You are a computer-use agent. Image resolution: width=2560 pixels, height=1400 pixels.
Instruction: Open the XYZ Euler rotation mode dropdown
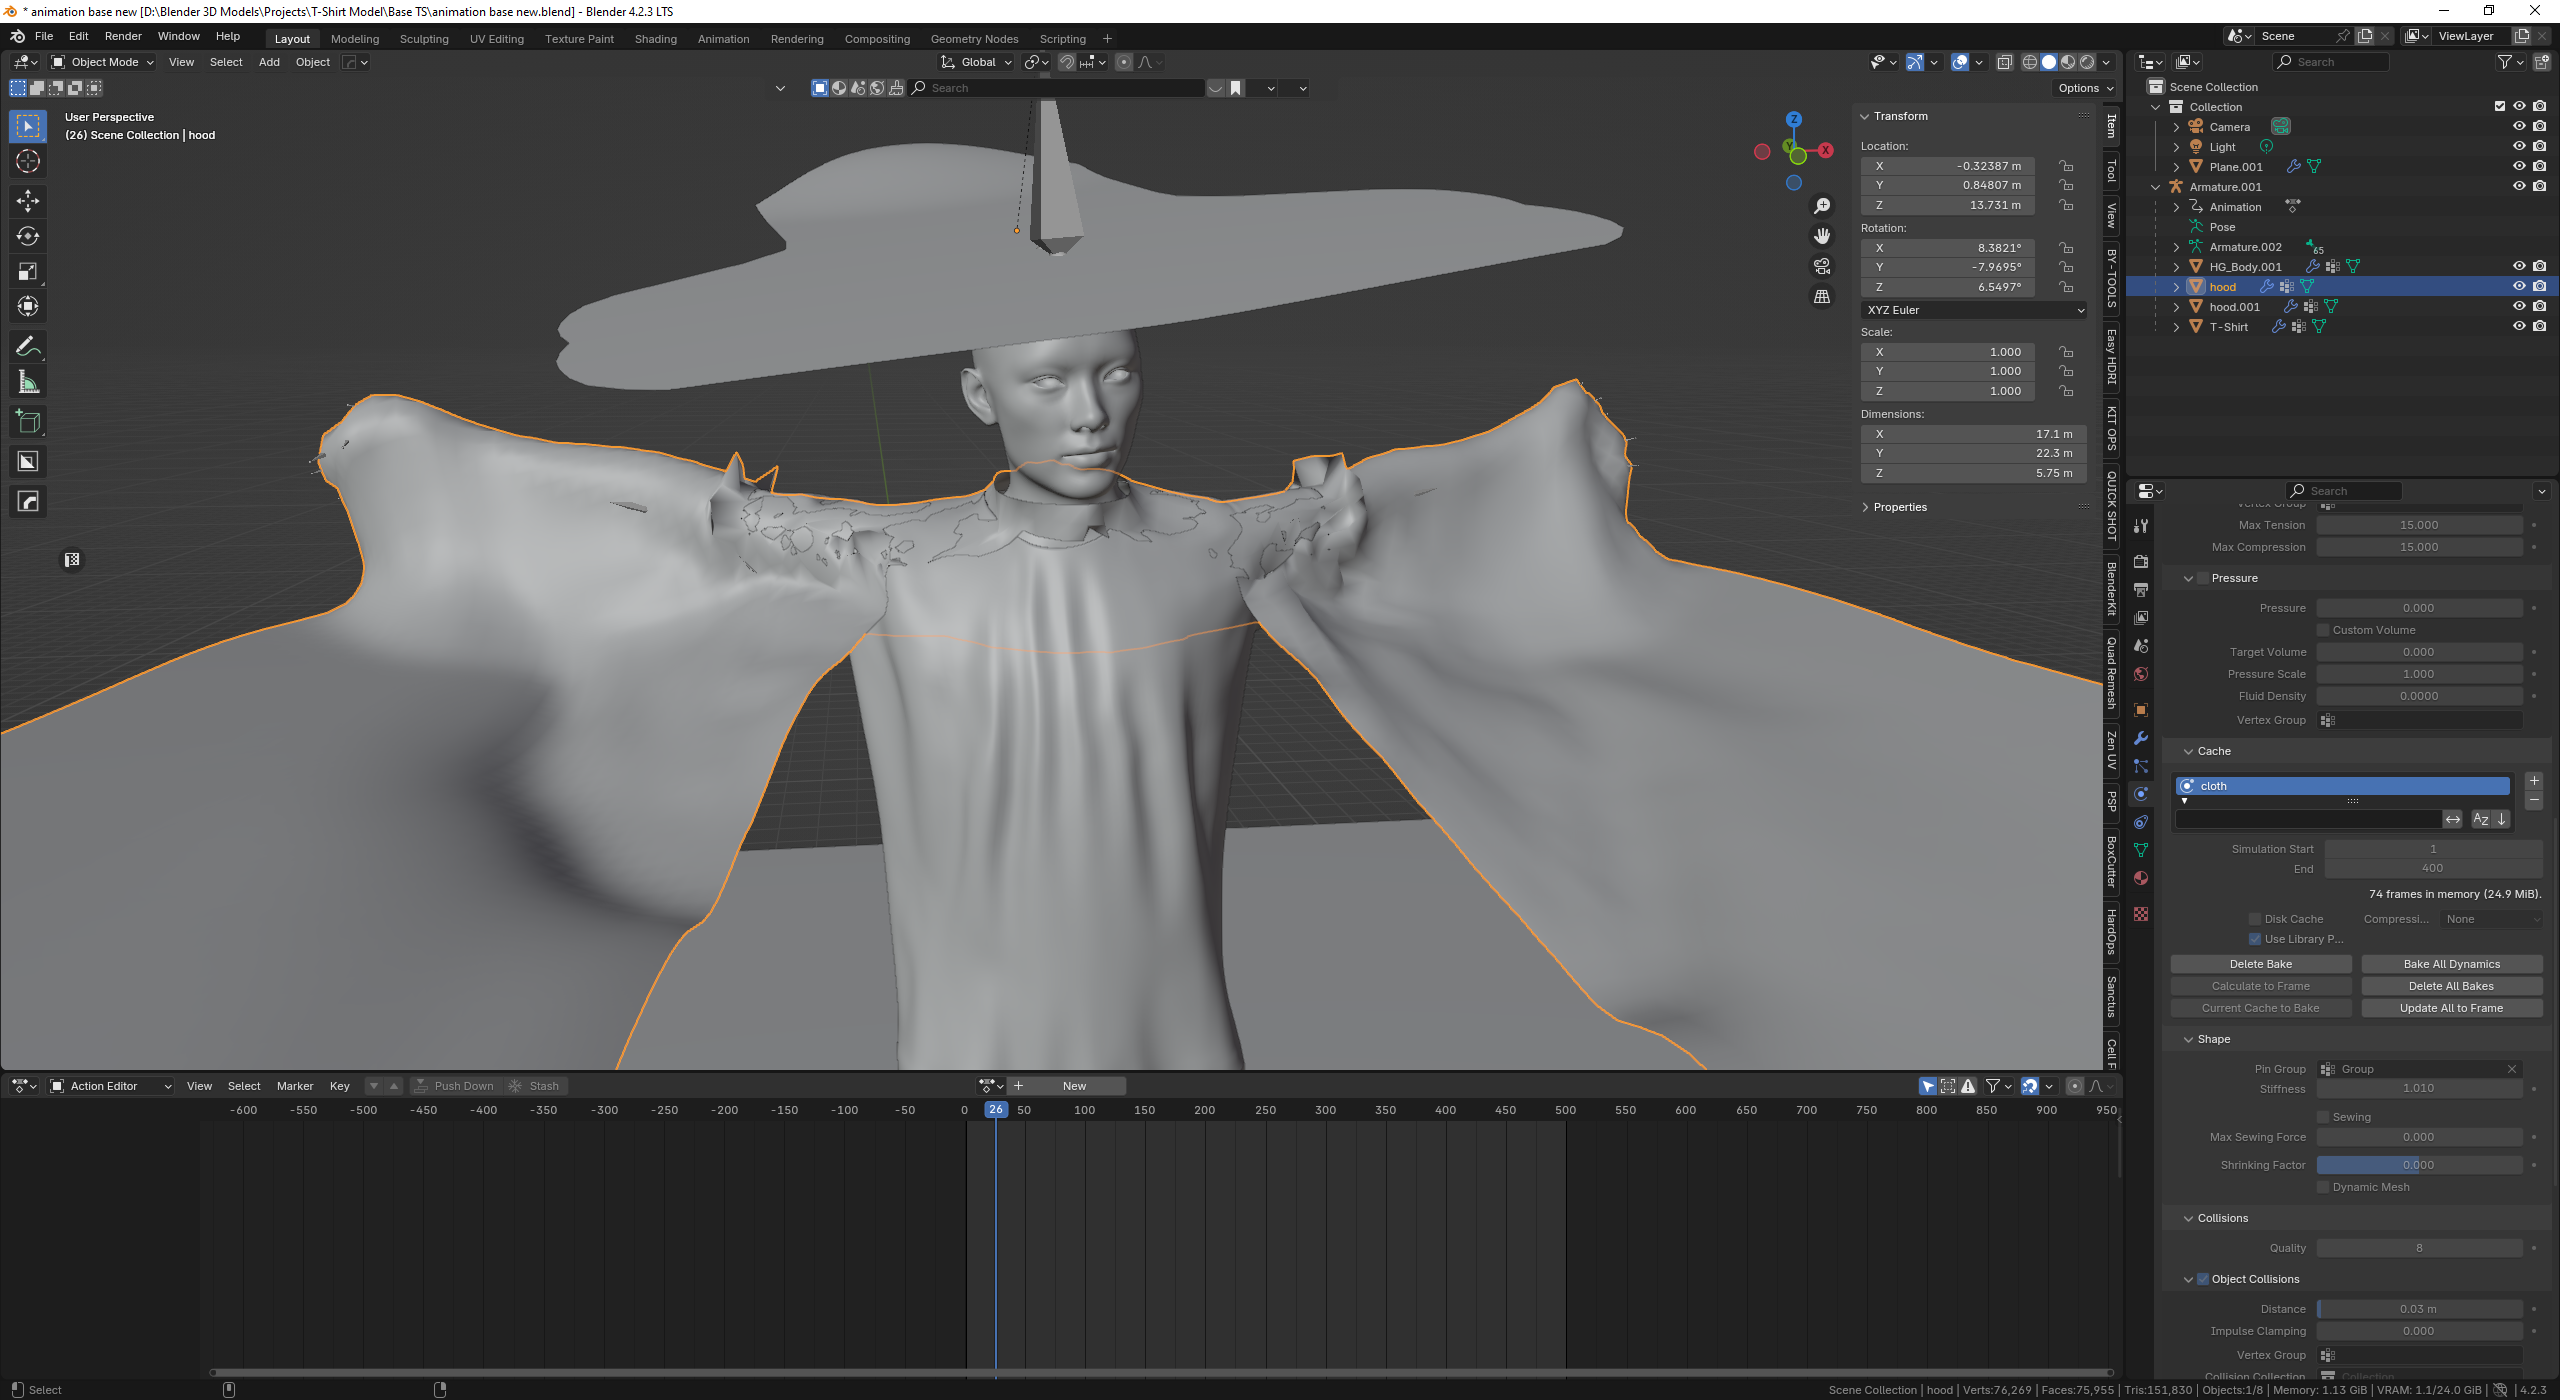1974,310
